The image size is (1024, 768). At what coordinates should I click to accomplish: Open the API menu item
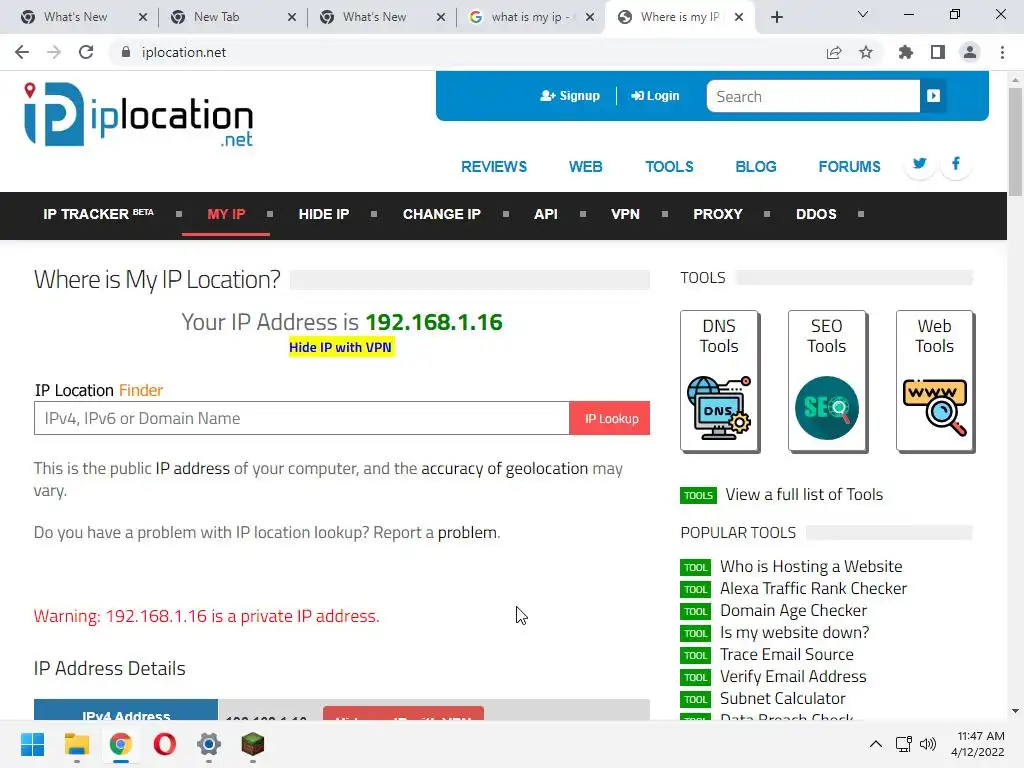coord(546,214)
